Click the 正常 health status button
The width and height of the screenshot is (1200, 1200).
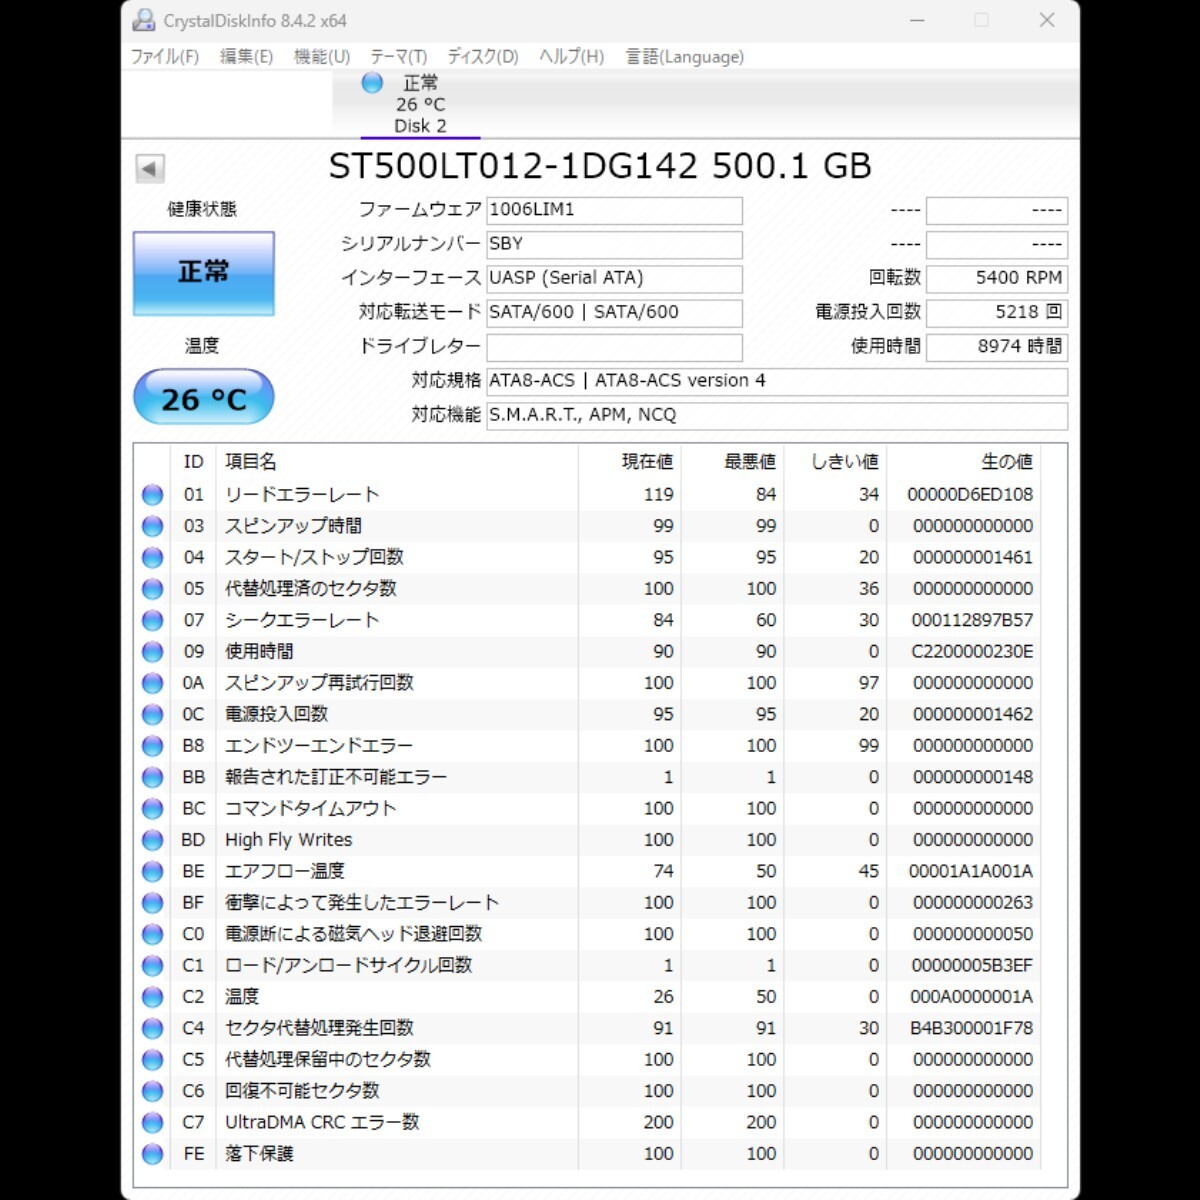(x=204, y=273)
